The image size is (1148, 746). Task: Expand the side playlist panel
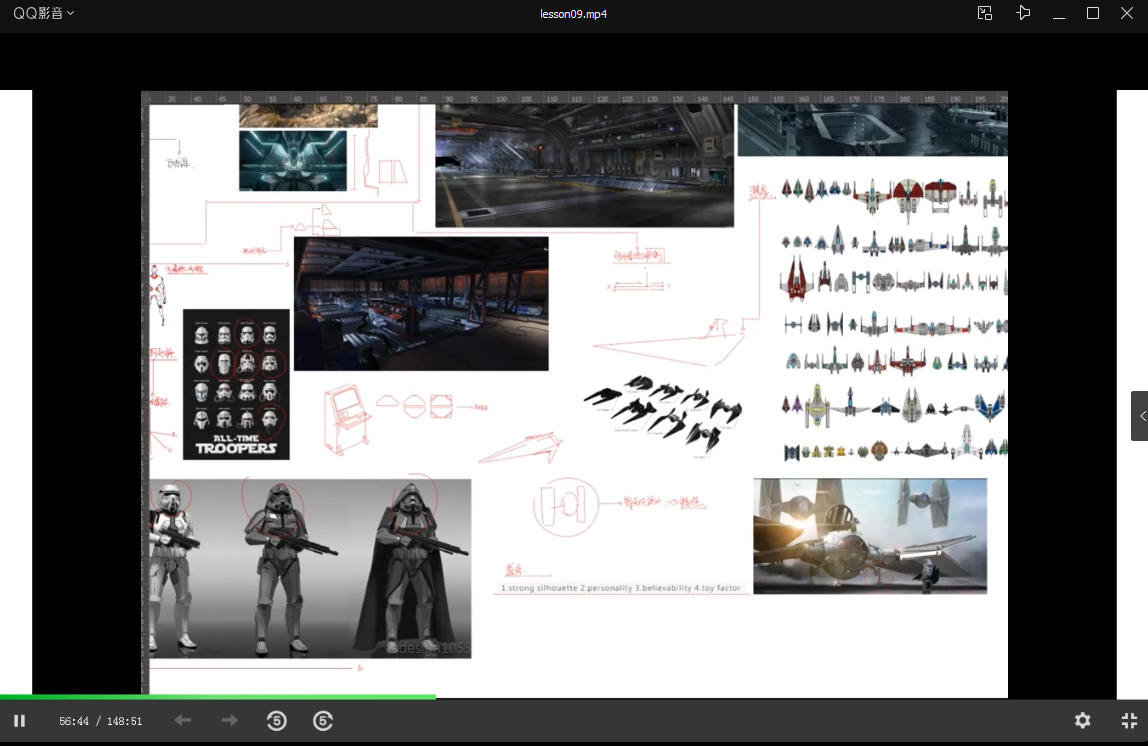(1140, 416)
